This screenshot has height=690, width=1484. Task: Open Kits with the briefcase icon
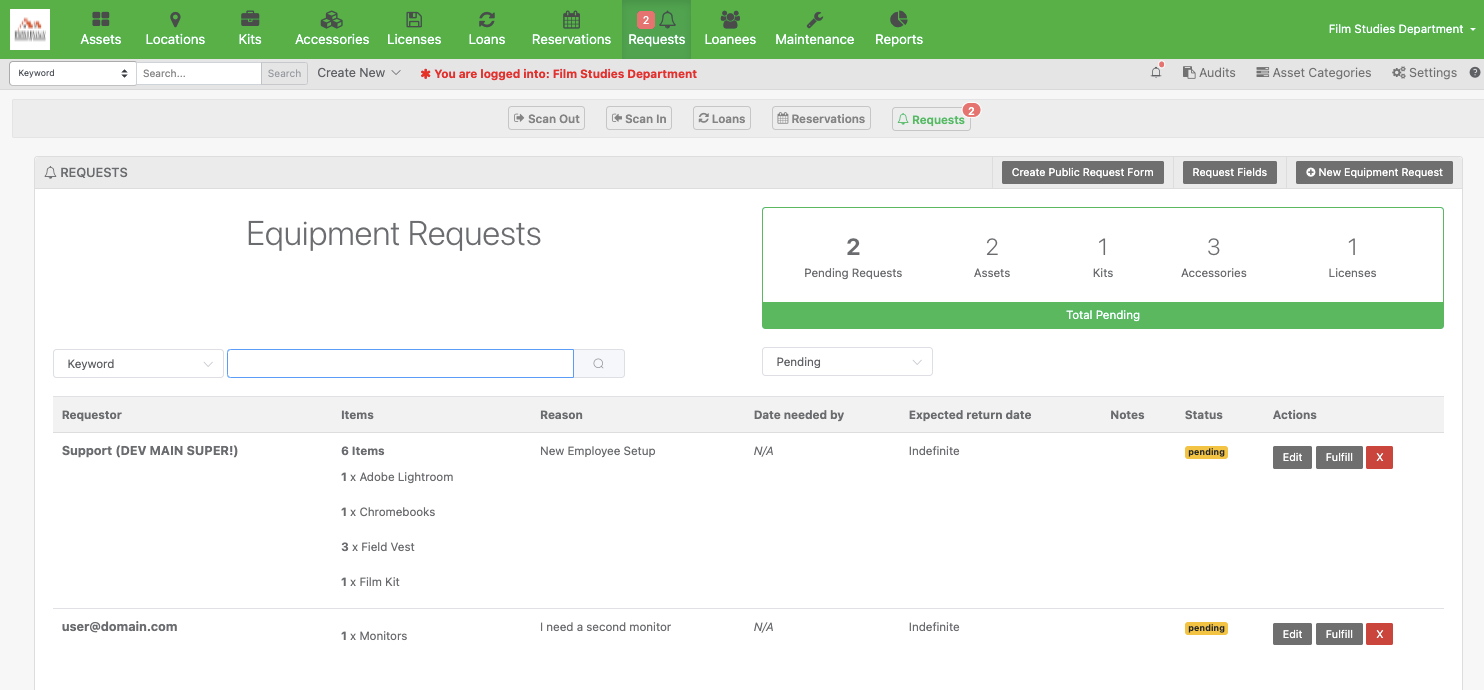pos(250,29)
